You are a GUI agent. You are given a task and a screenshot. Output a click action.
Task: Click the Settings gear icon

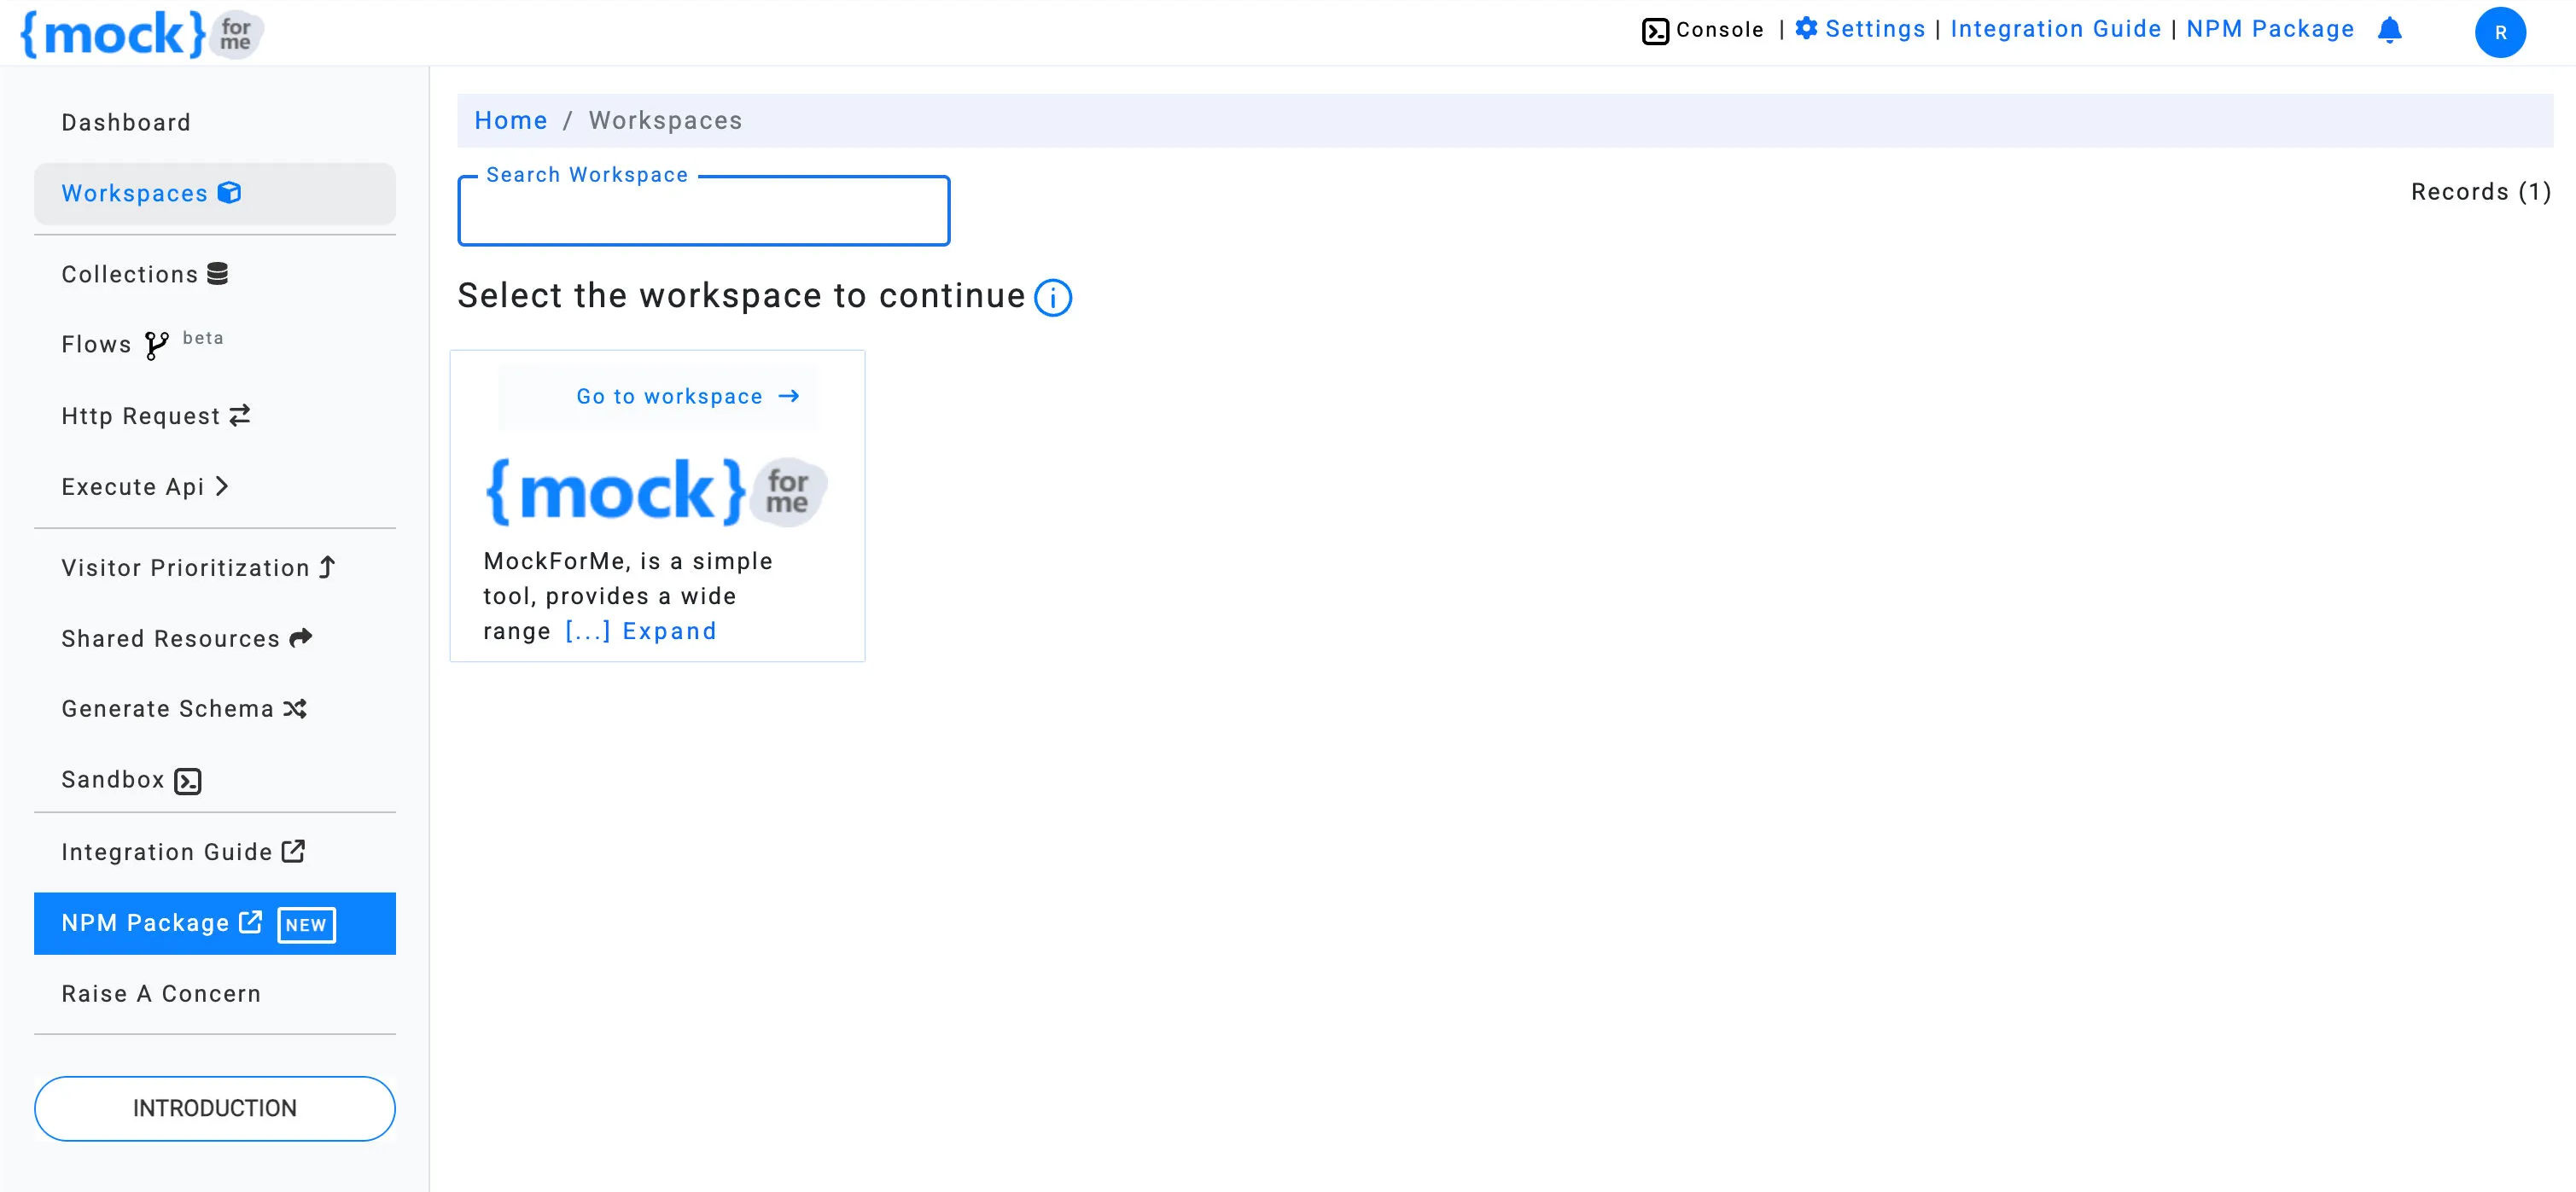(1806, 29)
